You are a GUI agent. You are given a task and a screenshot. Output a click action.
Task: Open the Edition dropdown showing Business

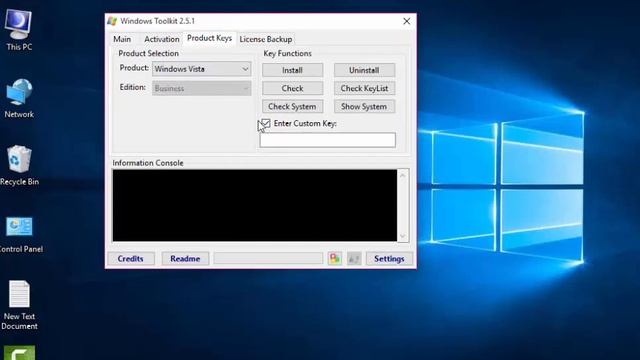click(202, 88)
